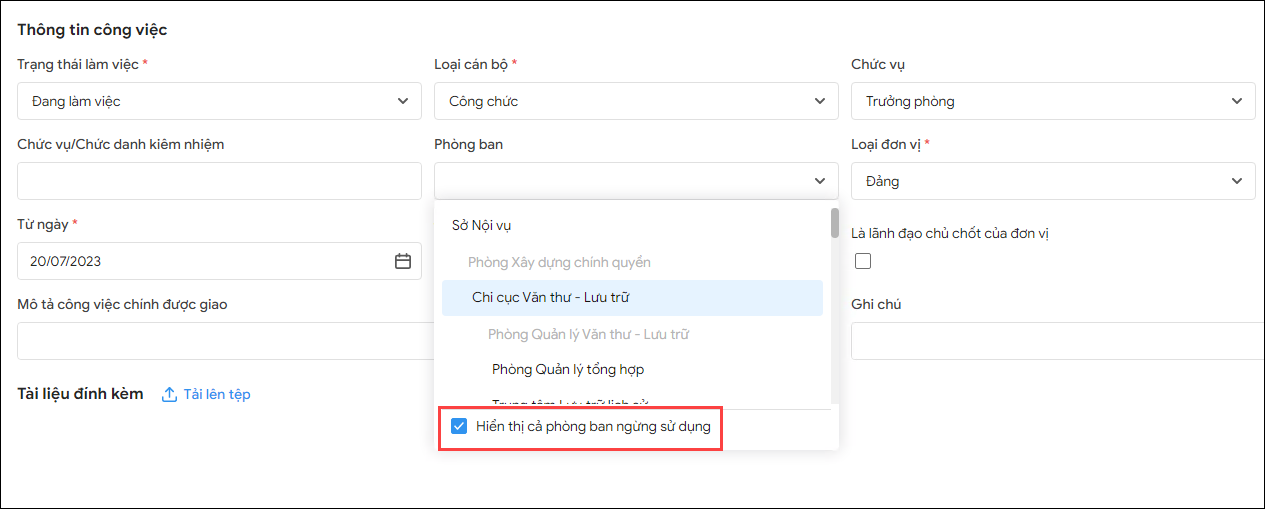Viewport: 1265px width, 509px height.
Task: Uncheck Hiển thị cả phòng ban ngừng sử dụng
Action: pyautogui.click(x=459, y=427)
